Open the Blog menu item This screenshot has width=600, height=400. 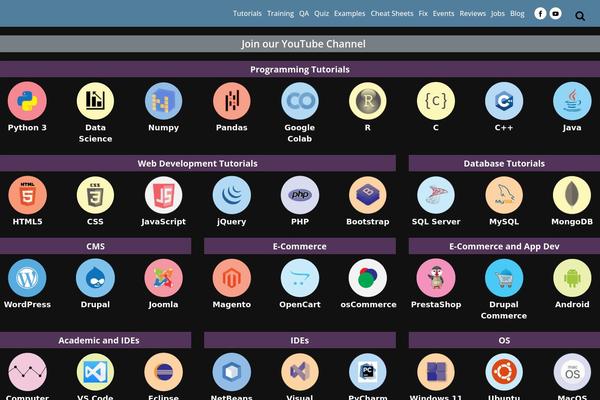click(517, 13)
